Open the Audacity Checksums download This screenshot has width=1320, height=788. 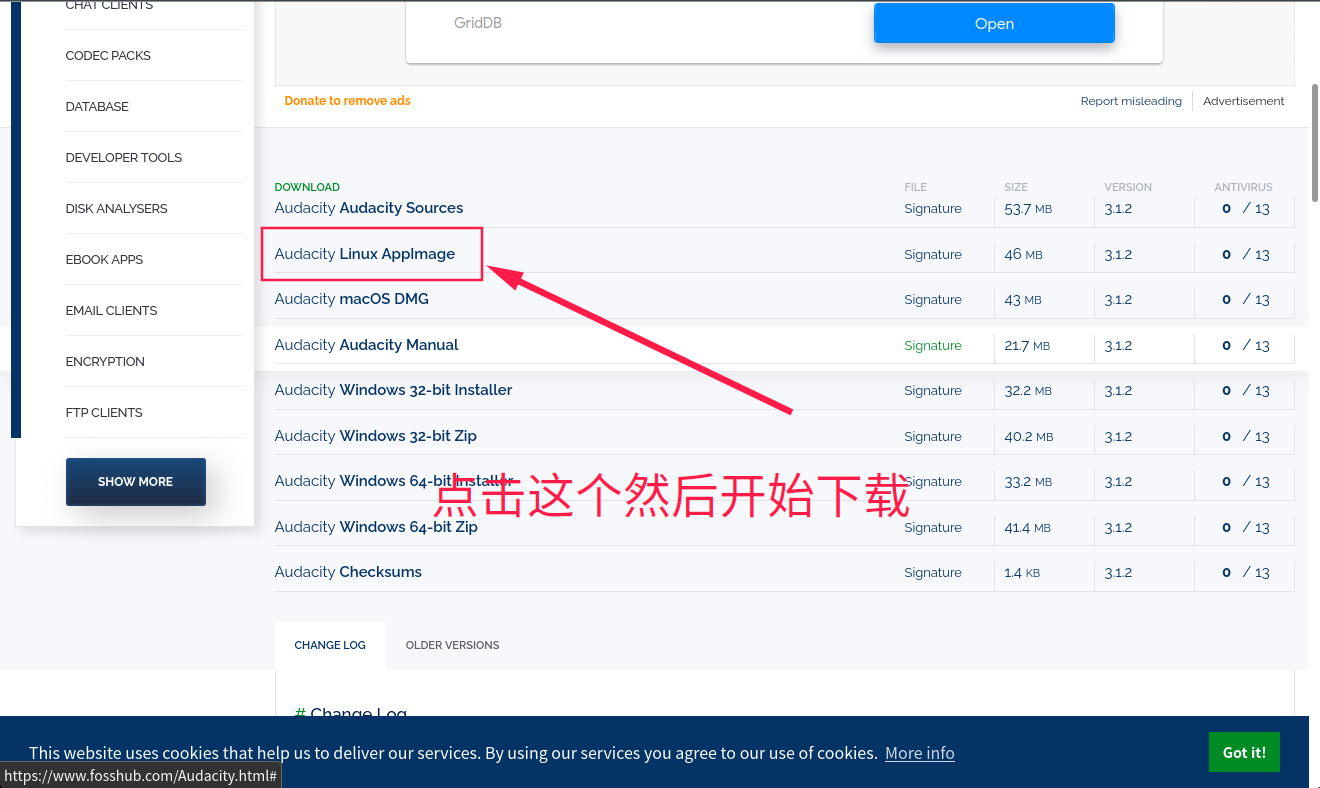point(348,572)
